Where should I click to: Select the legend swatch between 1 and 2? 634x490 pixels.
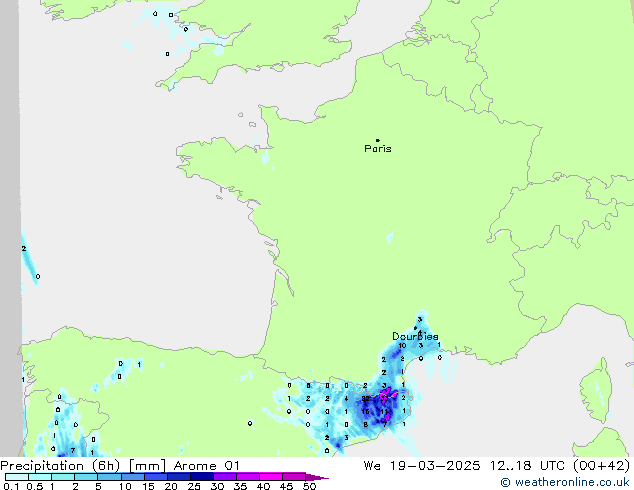63,477
